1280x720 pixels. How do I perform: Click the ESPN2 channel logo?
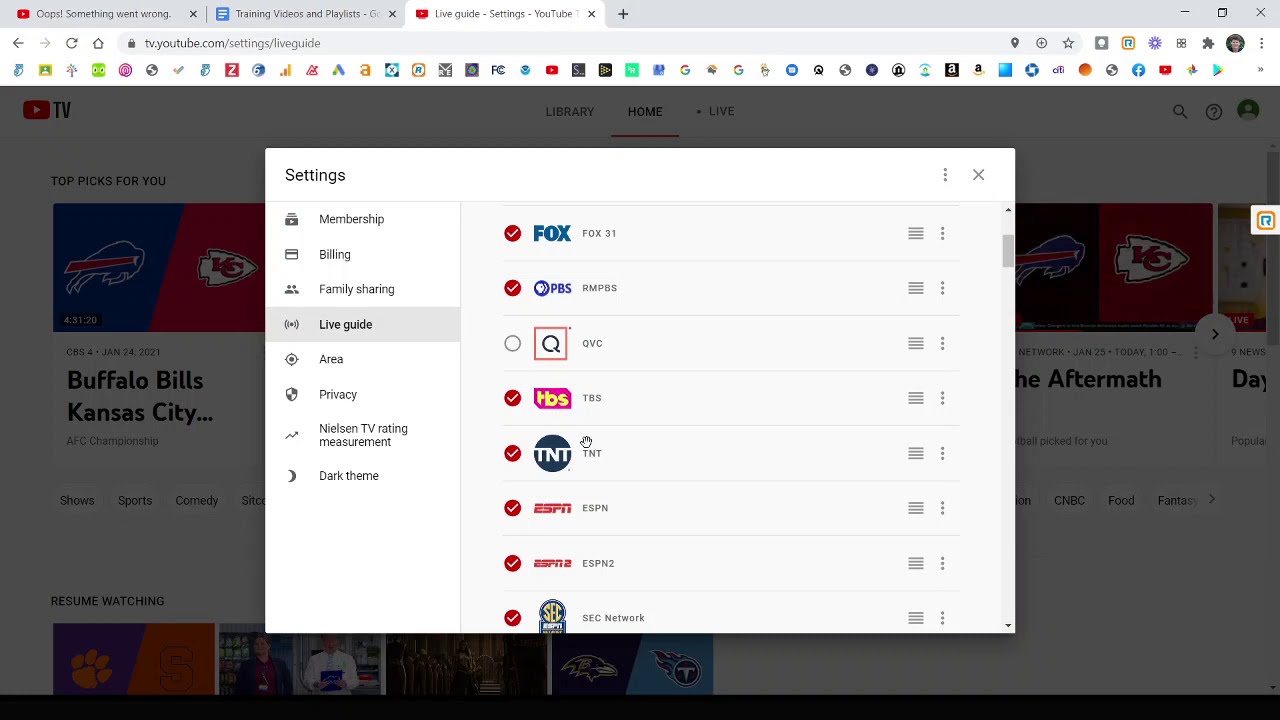tap(552, 563)
